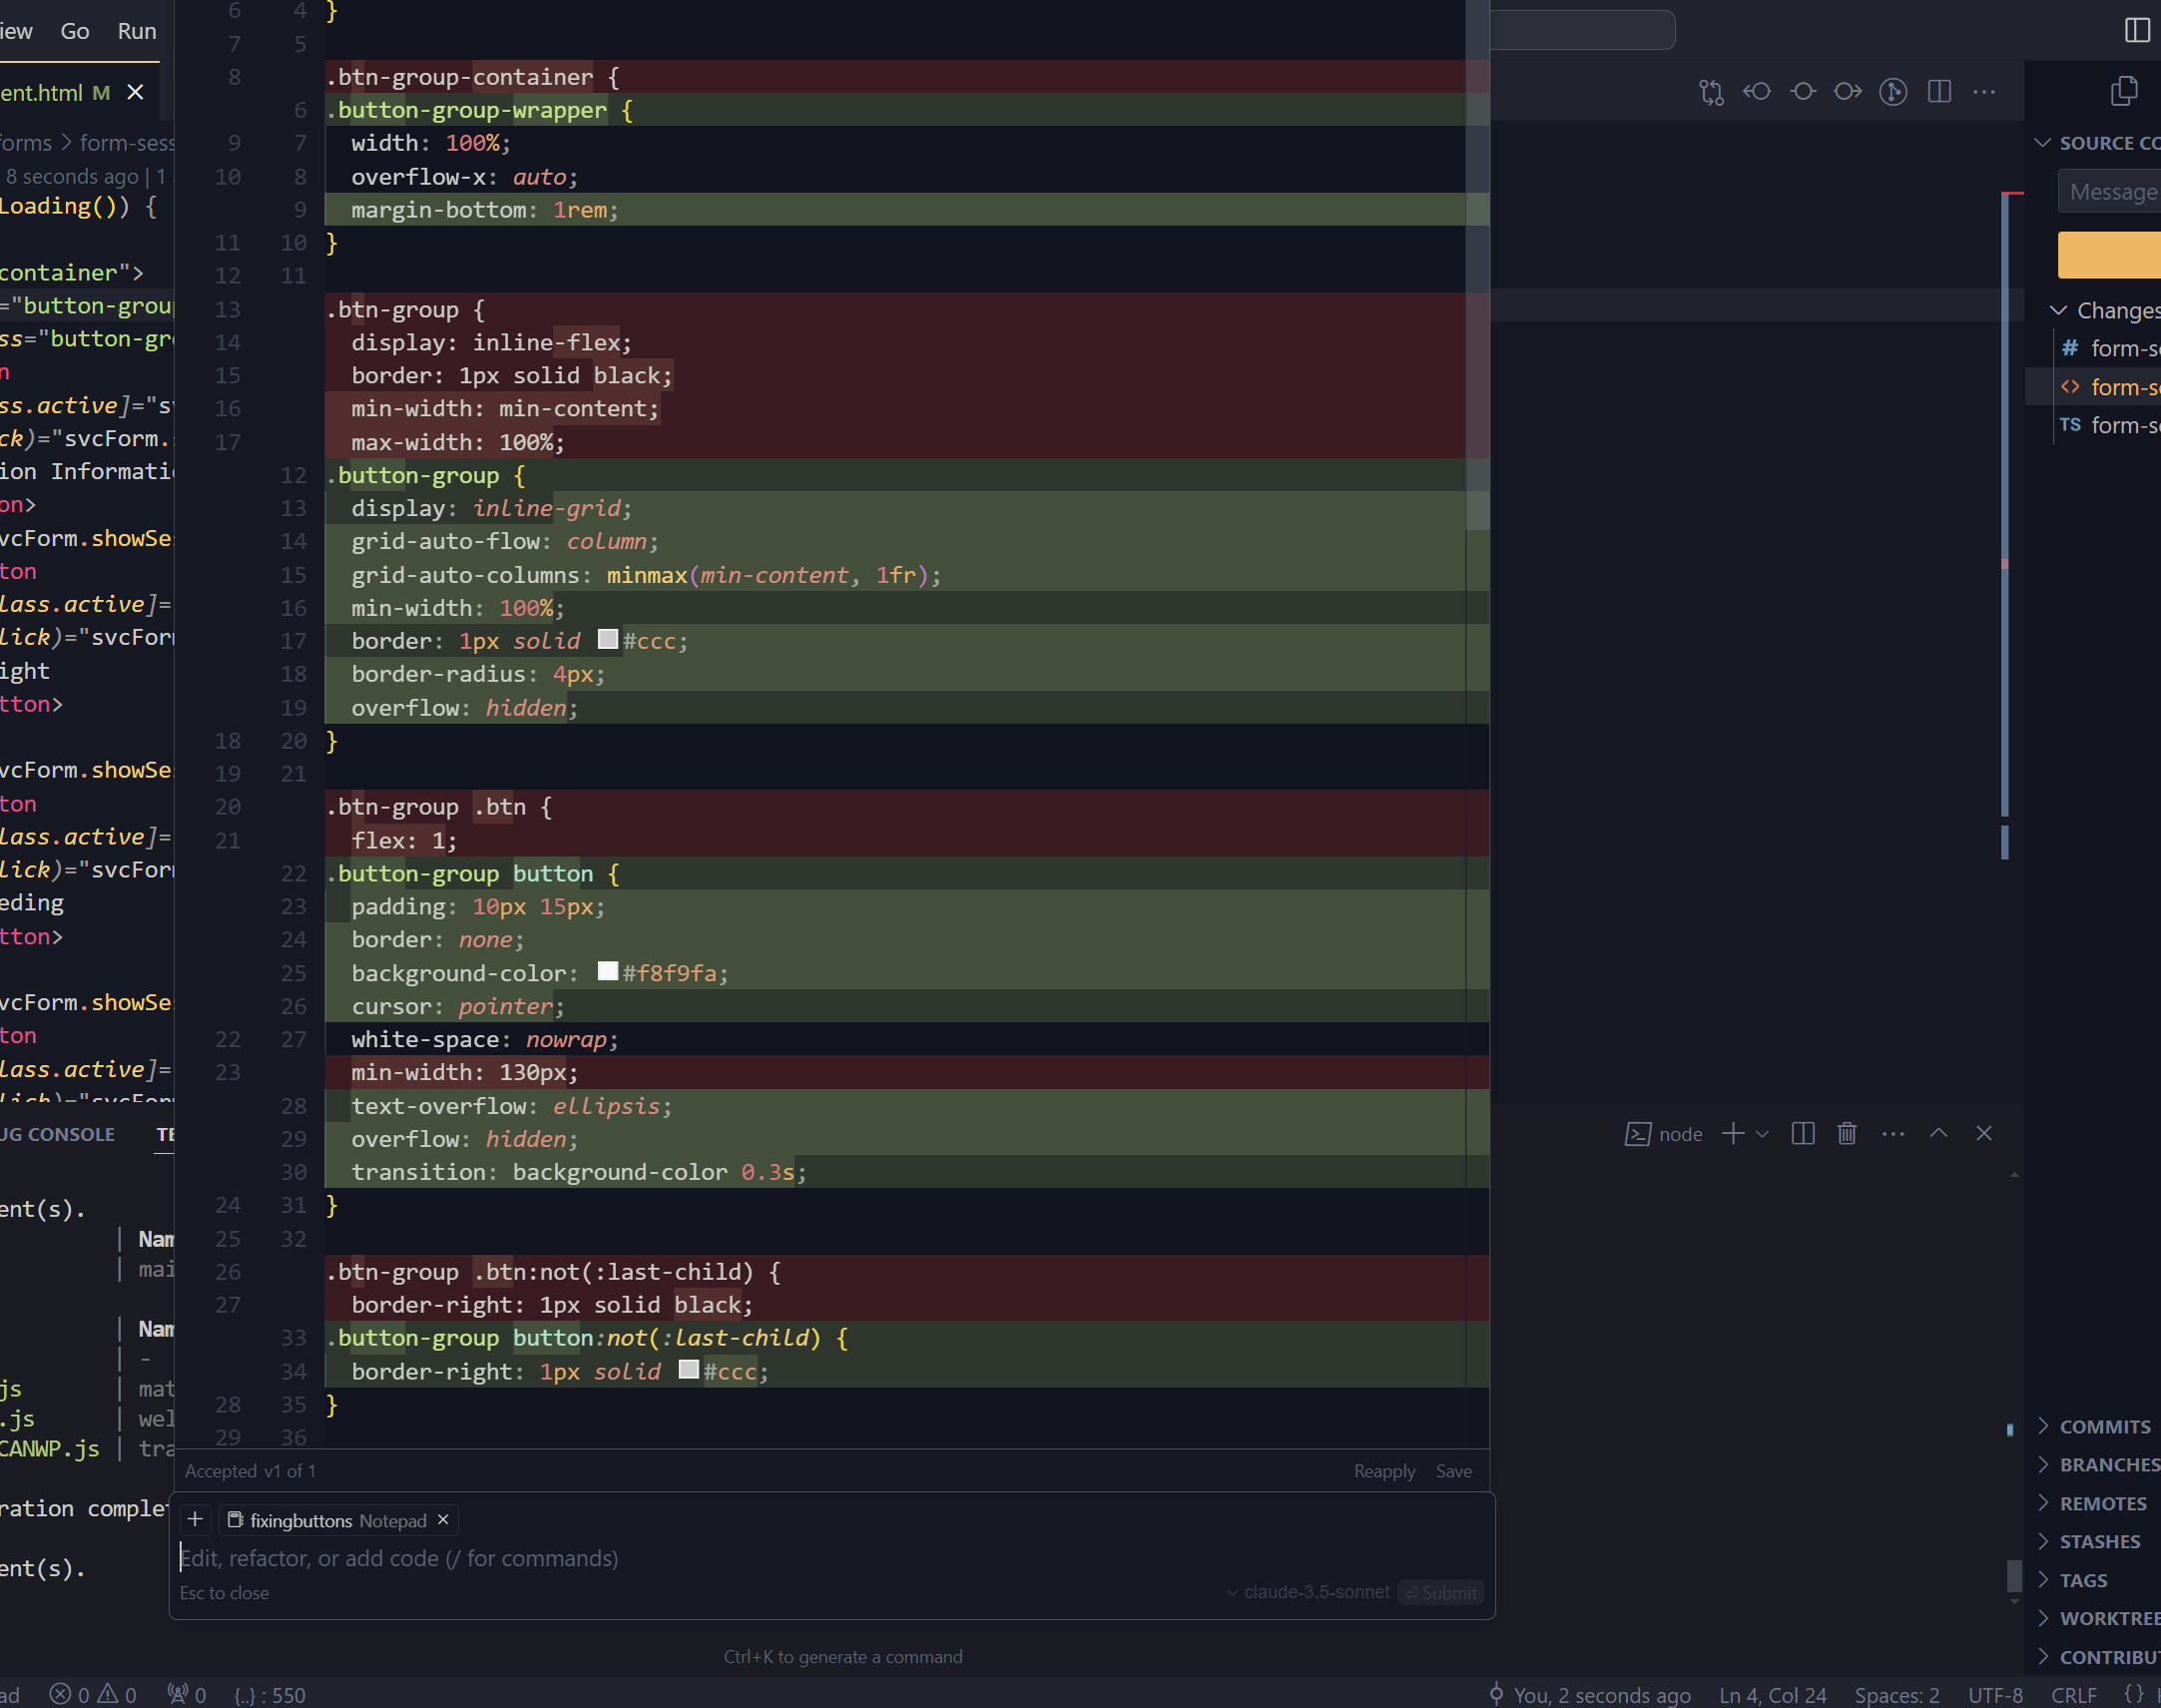Focus the edit or refactor prompt input
The image size is (2161, 1708).
pyautogui.click(x=700, y=1558)
